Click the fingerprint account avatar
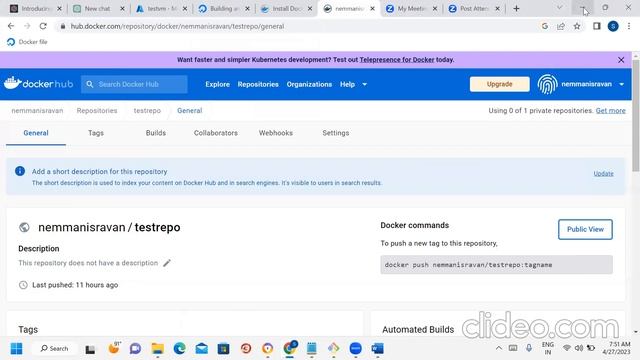The height and width of the screenshot is (360, 640). point(547,84)
